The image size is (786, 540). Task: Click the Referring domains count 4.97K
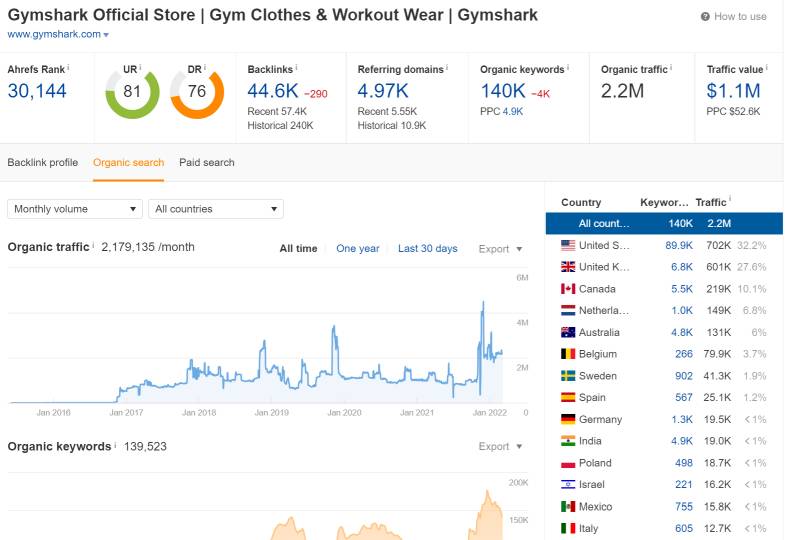click(x=383, y=91)
